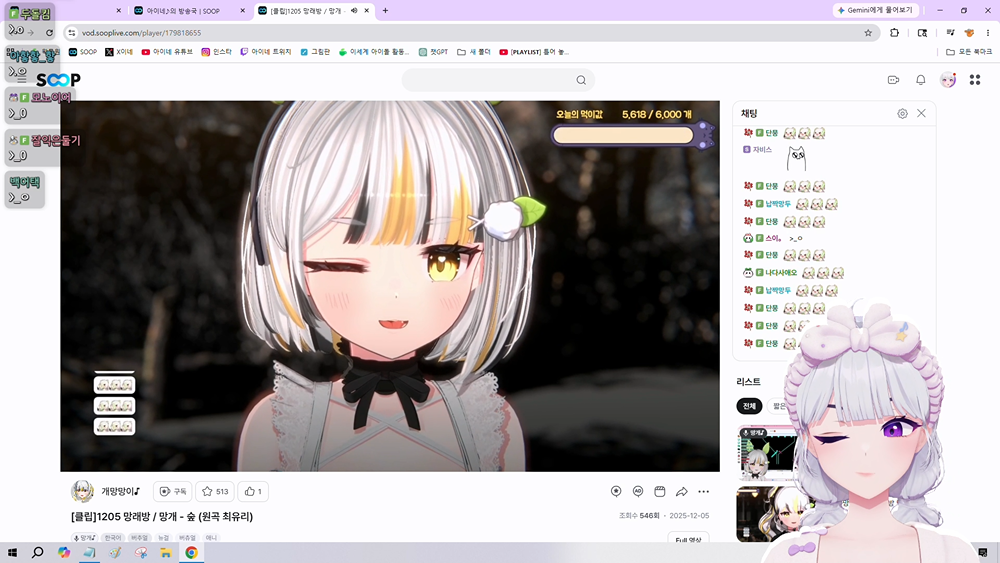Switch to the [클립]1205 망래방 browser tab
Screen dimensions: 1000x563
click(307, 11)
